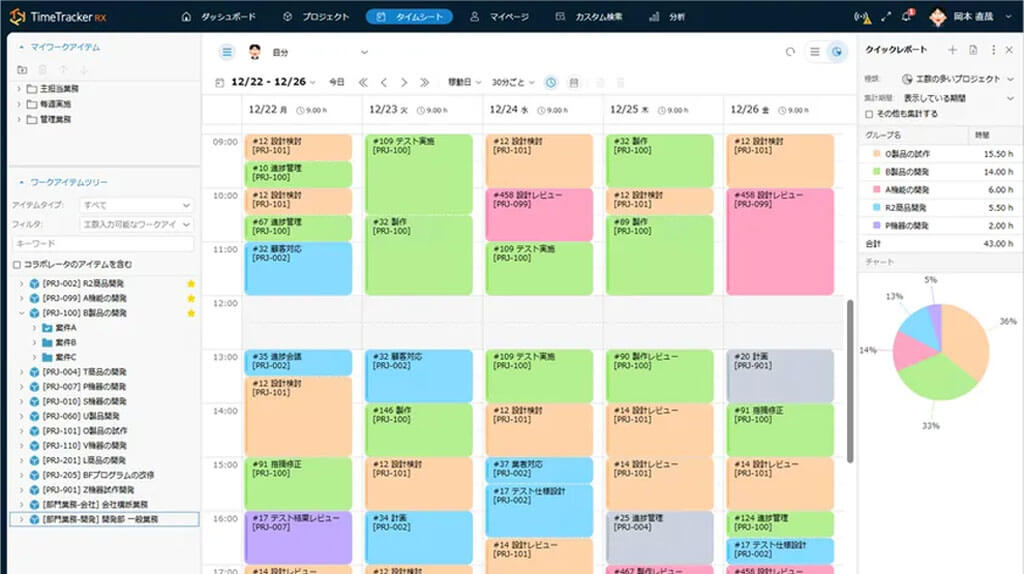
Task: Click the fullscreen expand arrows icon
Action: (886, 17)
